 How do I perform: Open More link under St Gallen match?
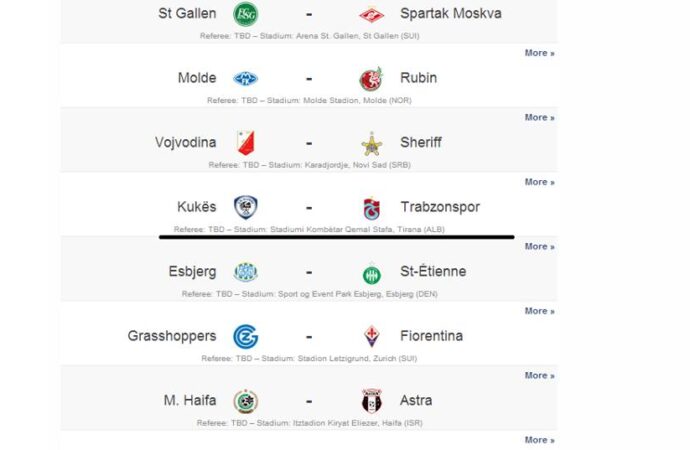540,53
